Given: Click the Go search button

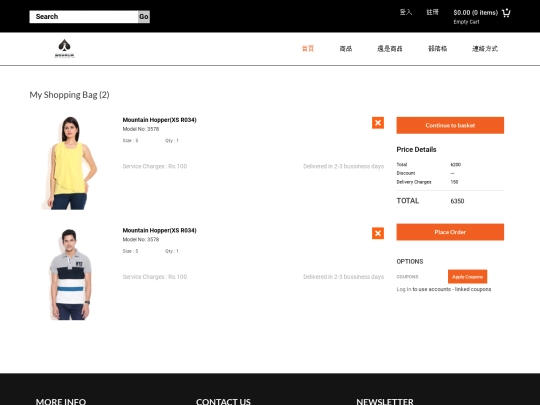Looking at the screenshot, I should (x=144, y=17).
